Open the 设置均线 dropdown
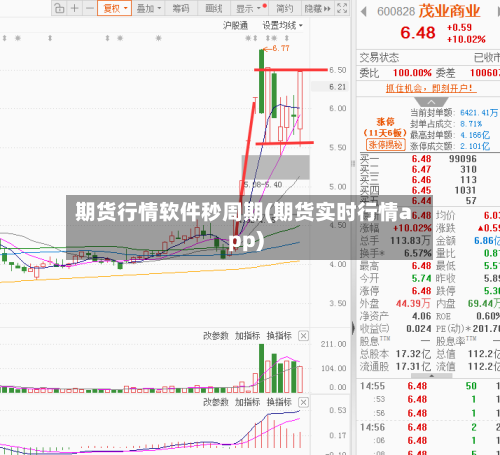 point(283,25)
